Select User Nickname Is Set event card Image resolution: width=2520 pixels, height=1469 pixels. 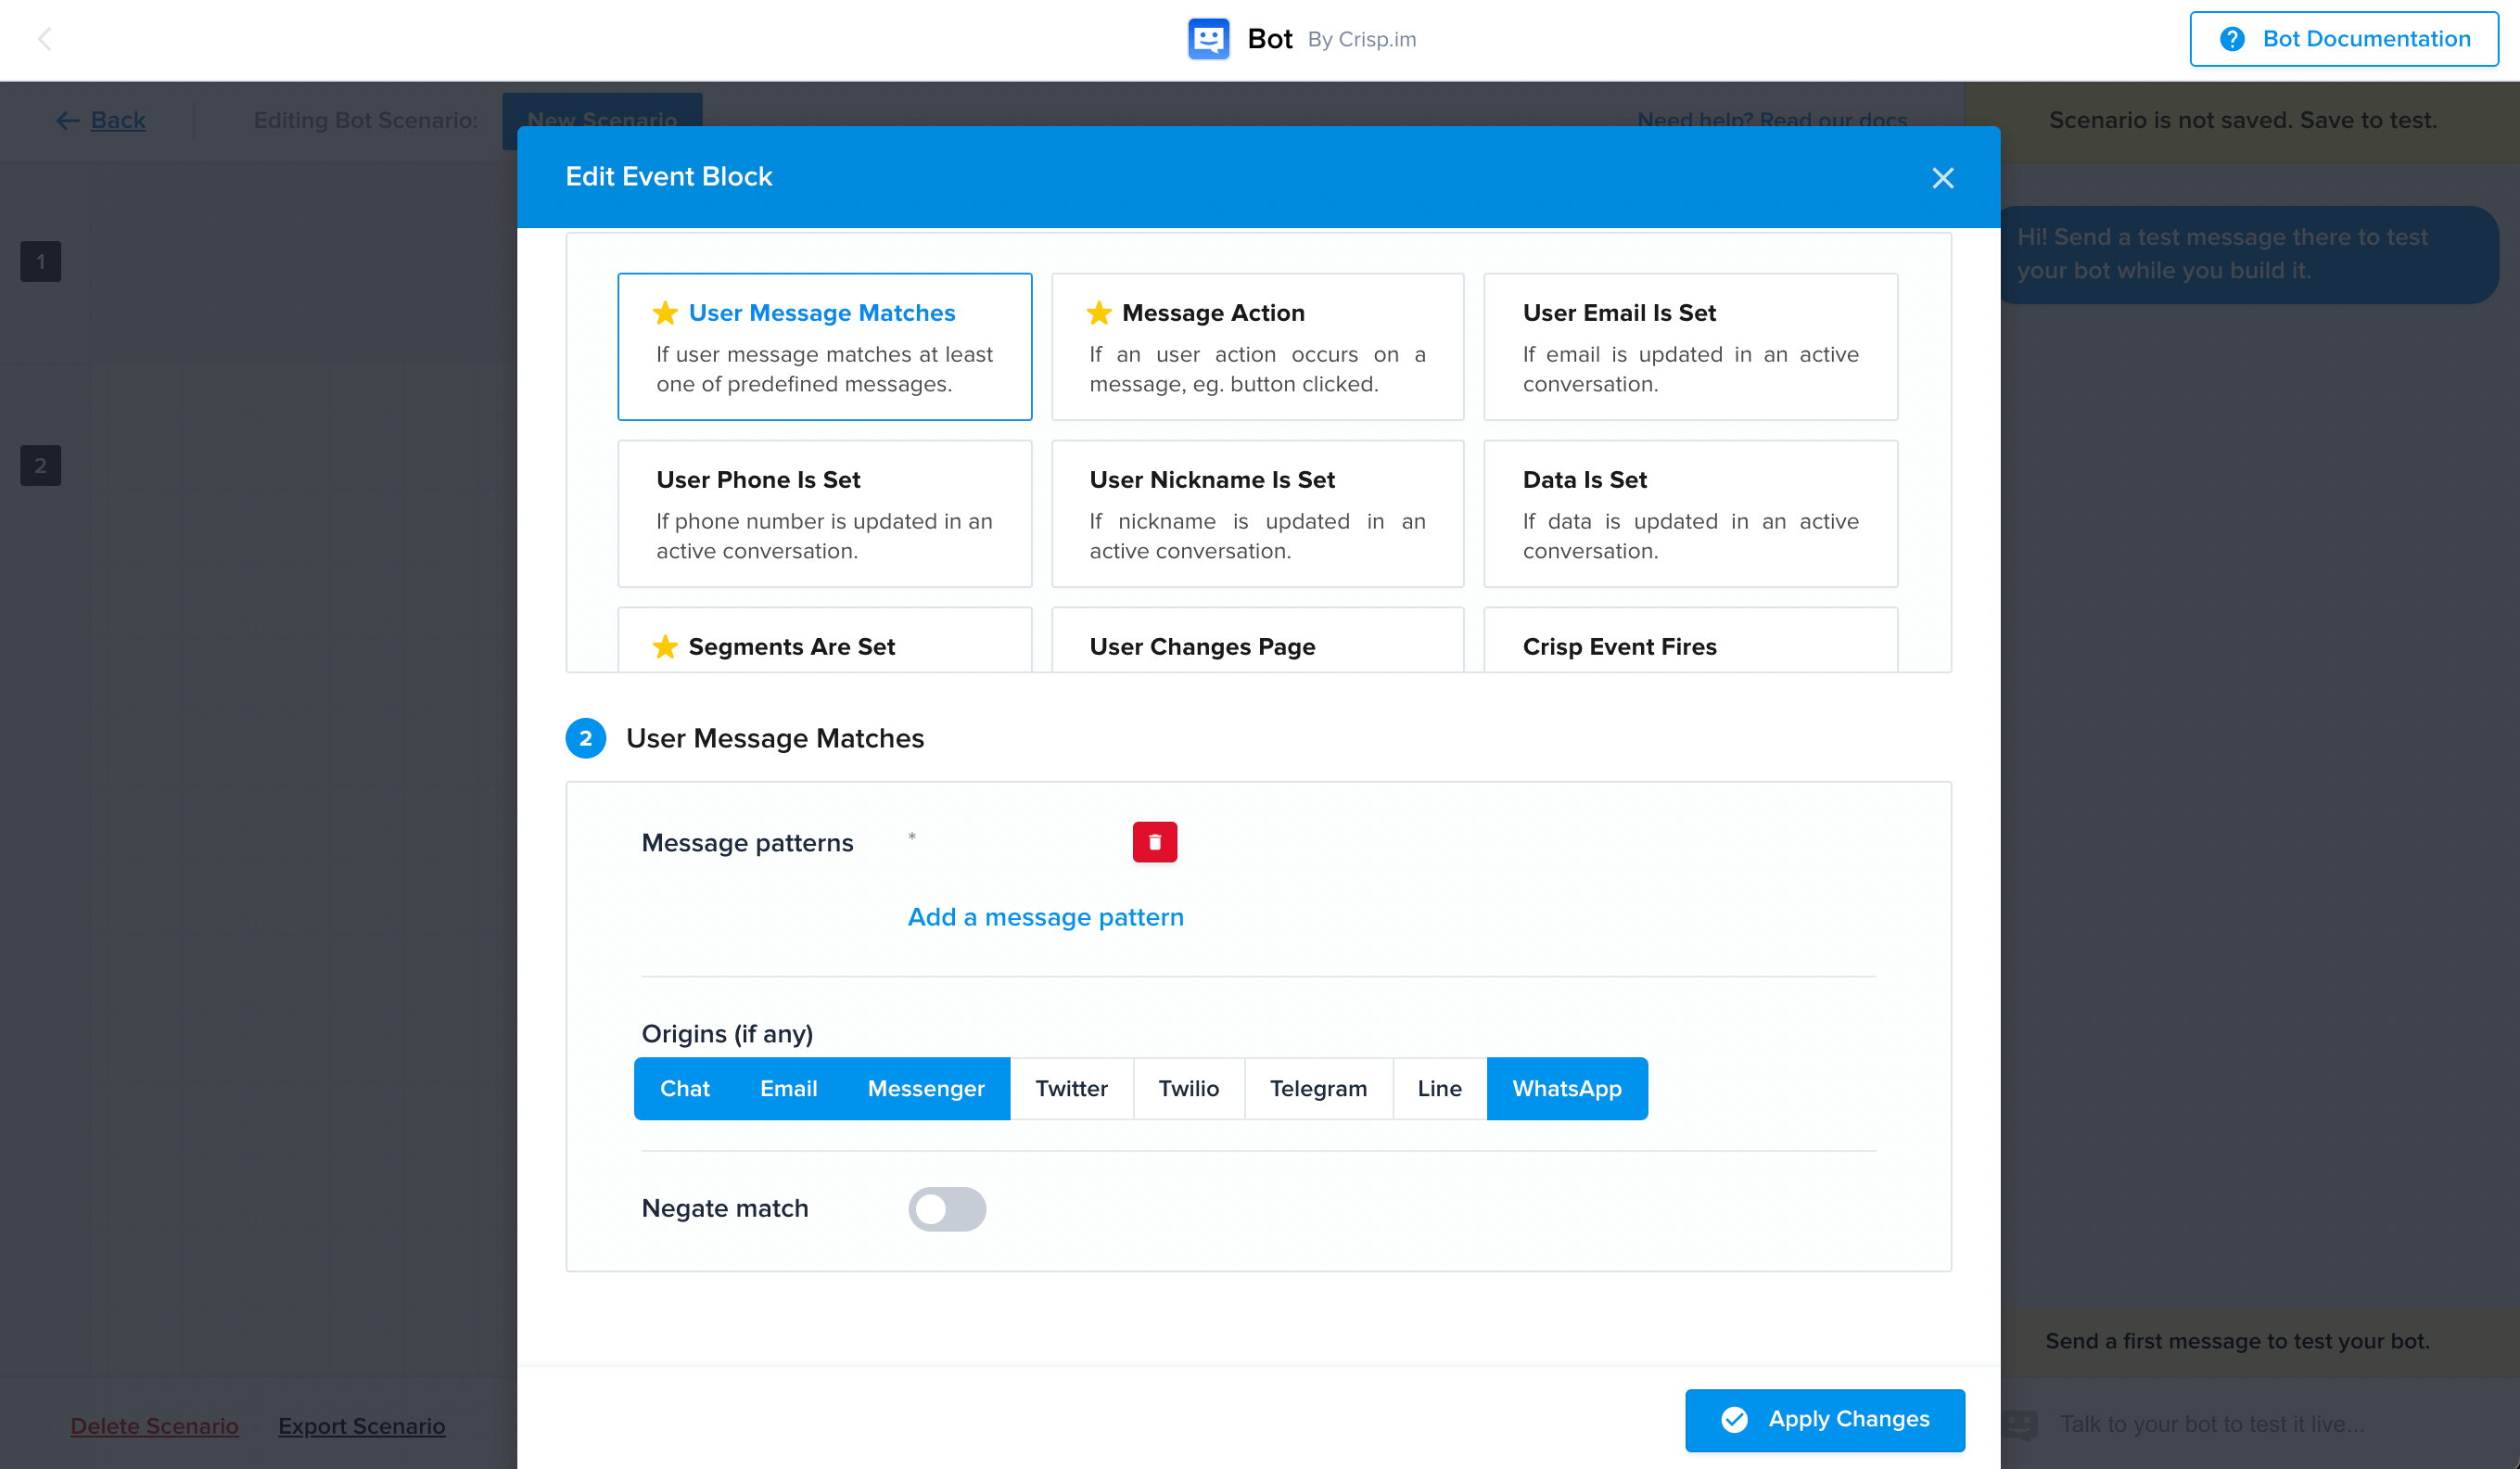click(x=1257, y=513)
